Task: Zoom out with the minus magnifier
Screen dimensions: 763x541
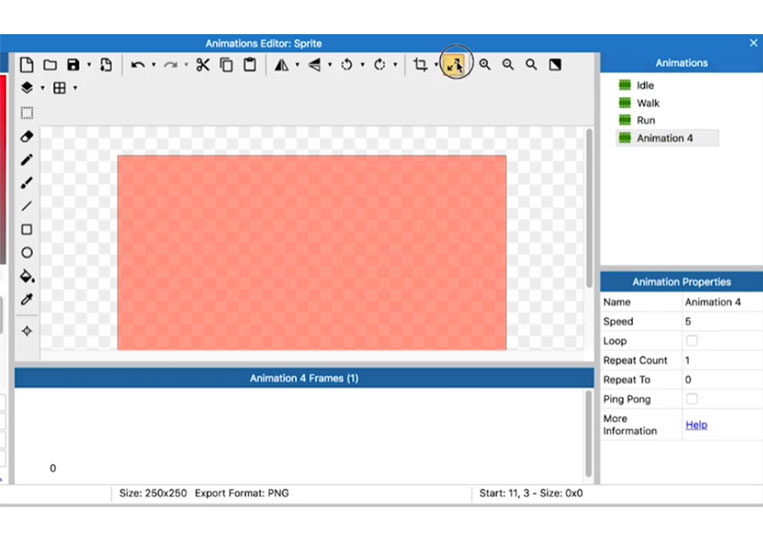Action: tap(508, 64)
